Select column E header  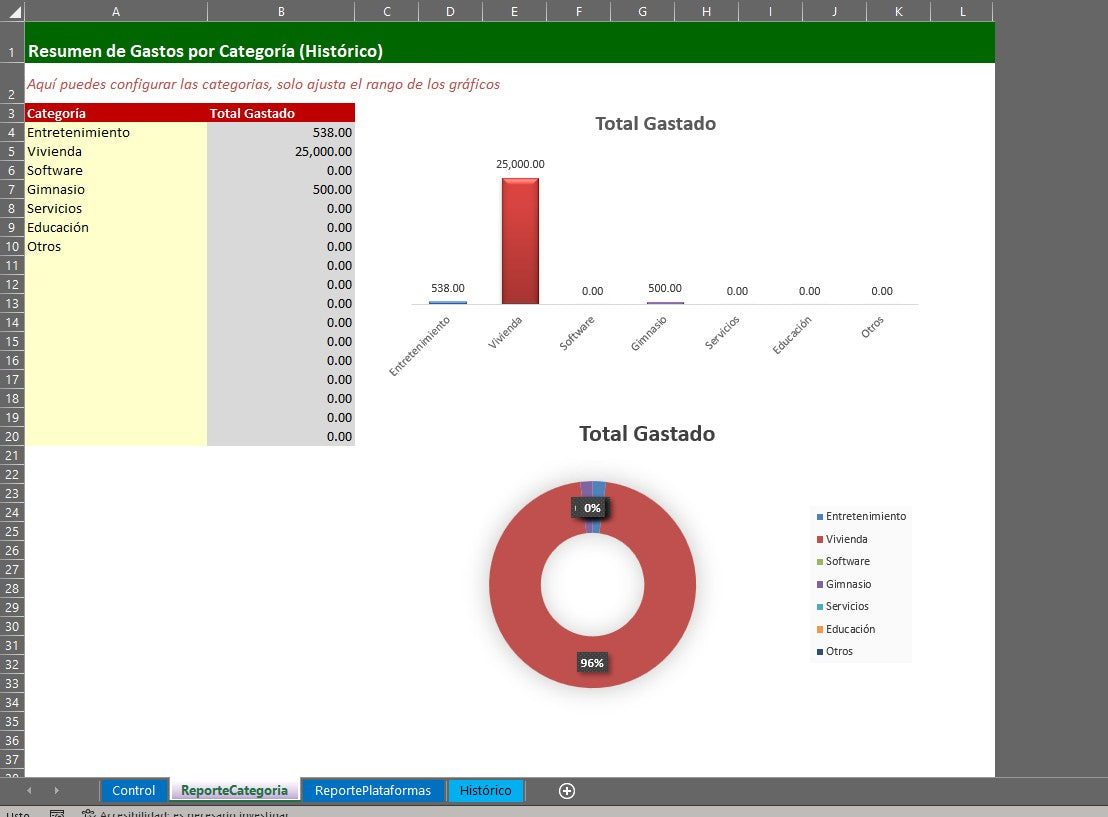(x=514, y=11)
